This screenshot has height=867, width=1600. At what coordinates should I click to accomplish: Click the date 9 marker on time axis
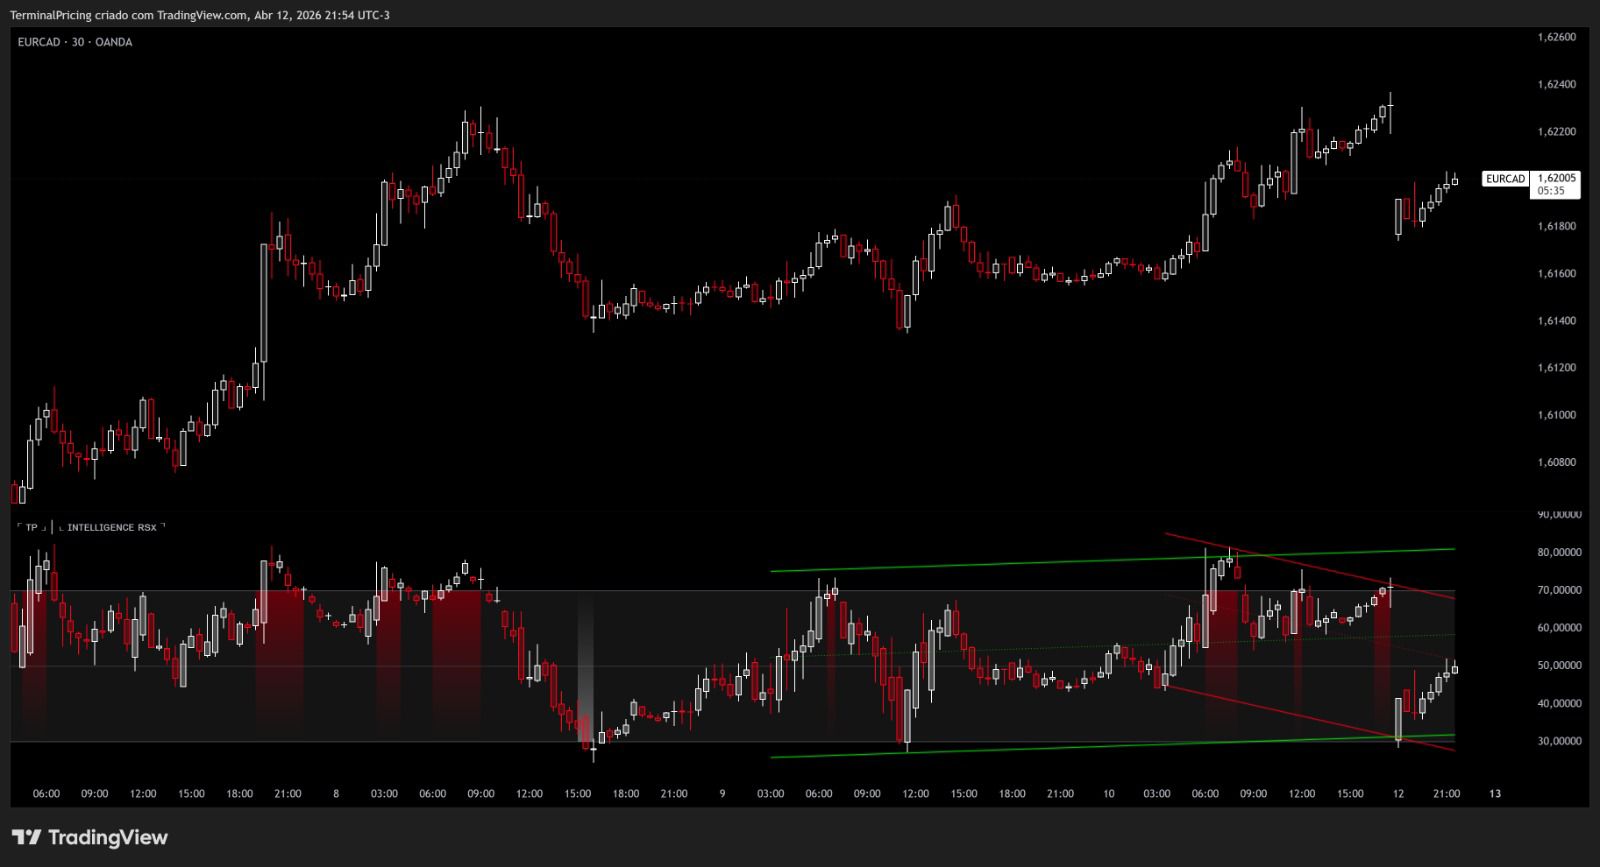click(x=722, y=793)
